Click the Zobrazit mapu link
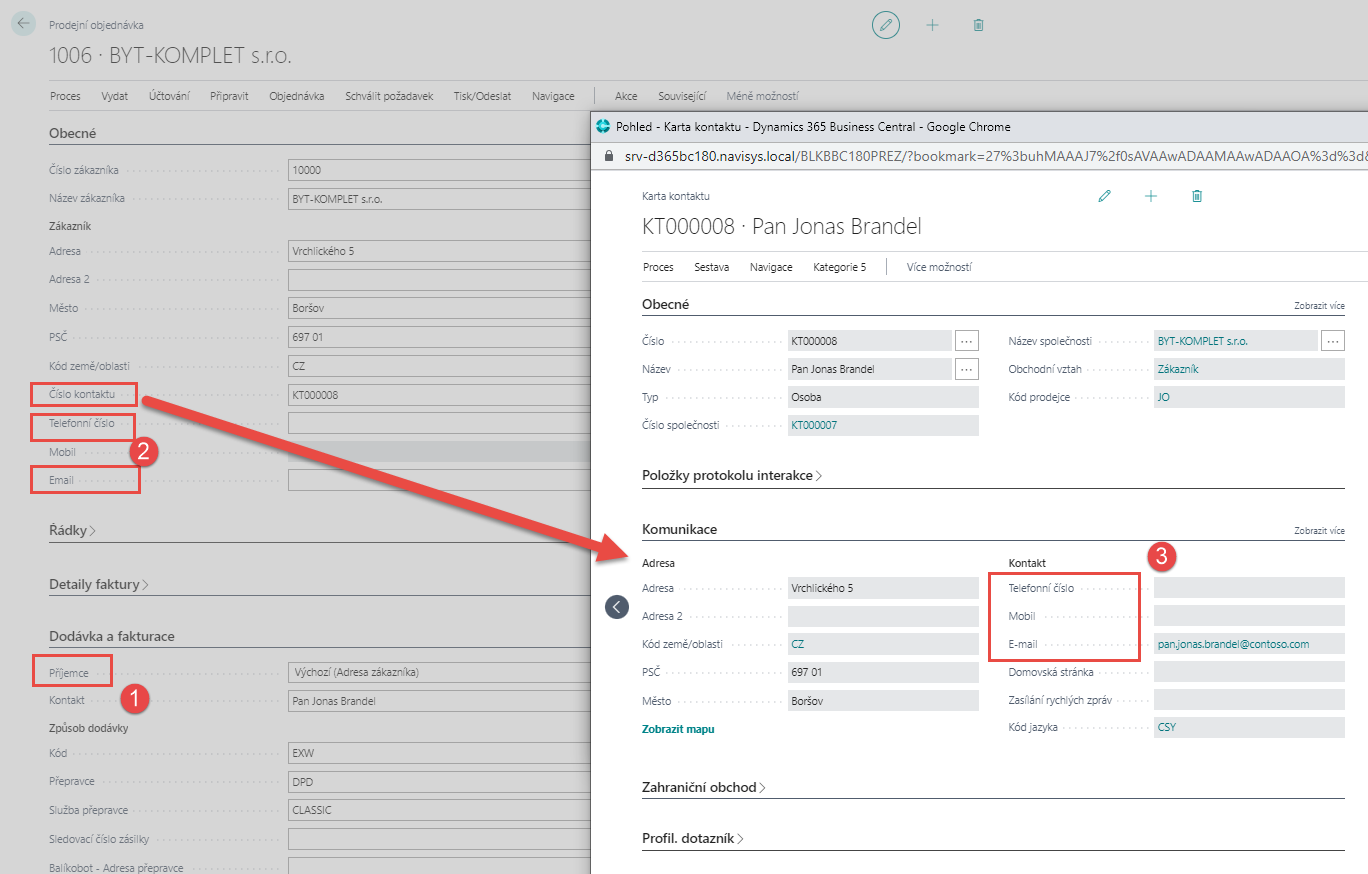The width and height of the screenshot is (1368, 874). (678, 729)
